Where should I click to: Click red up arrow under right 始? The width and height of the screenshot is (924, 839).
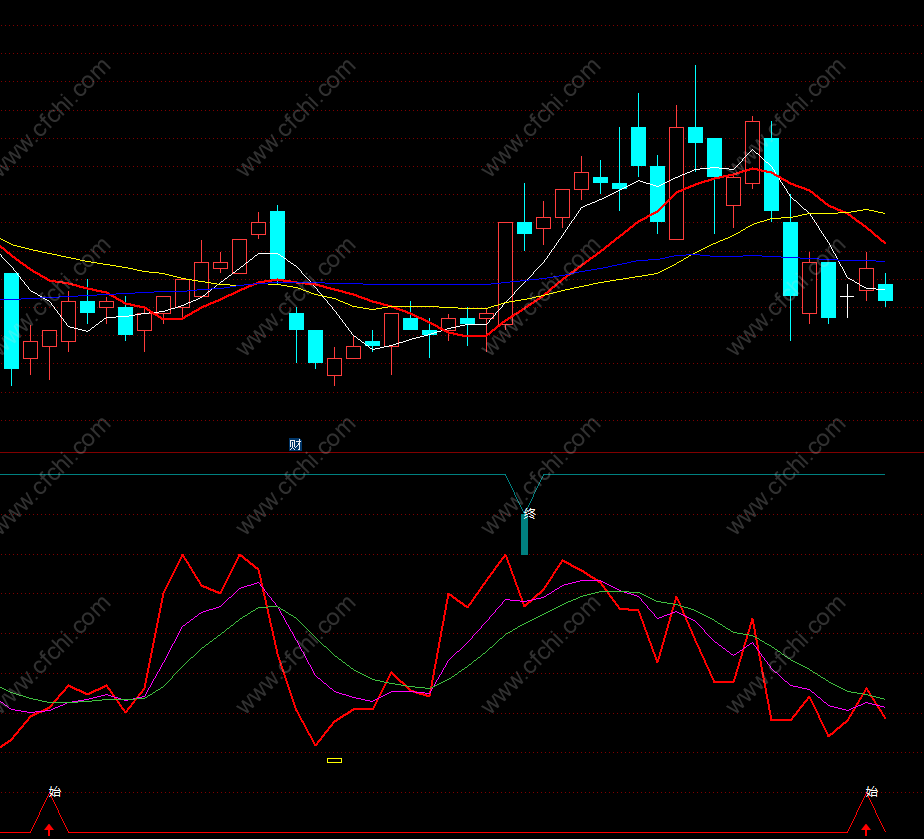click(866, 830)
